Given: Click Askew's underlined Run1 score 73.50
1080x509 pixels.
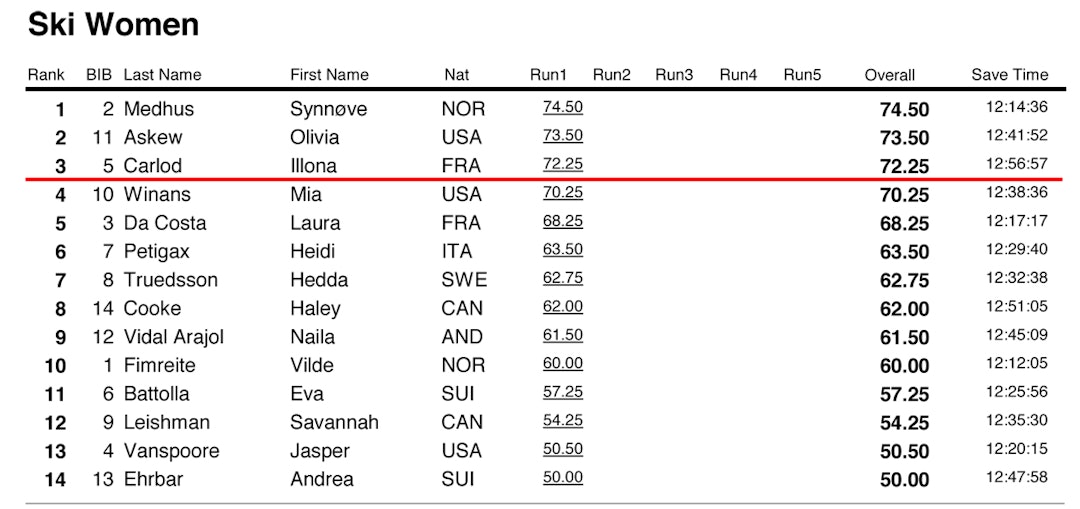Looking at the screenshot, I should pyautogui.click(x=562, y=135).
